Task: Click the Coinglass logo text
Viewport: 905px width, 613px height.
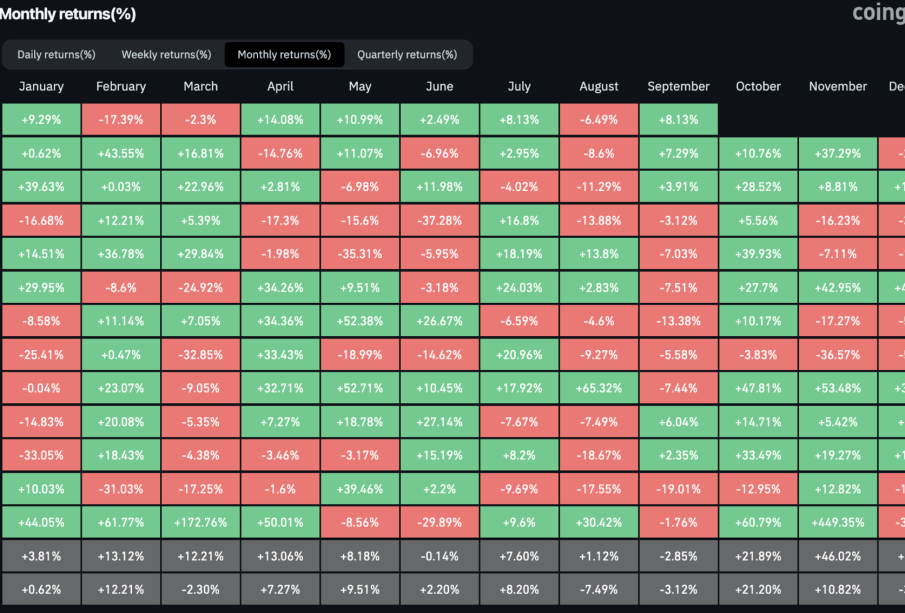Action: 877,13
